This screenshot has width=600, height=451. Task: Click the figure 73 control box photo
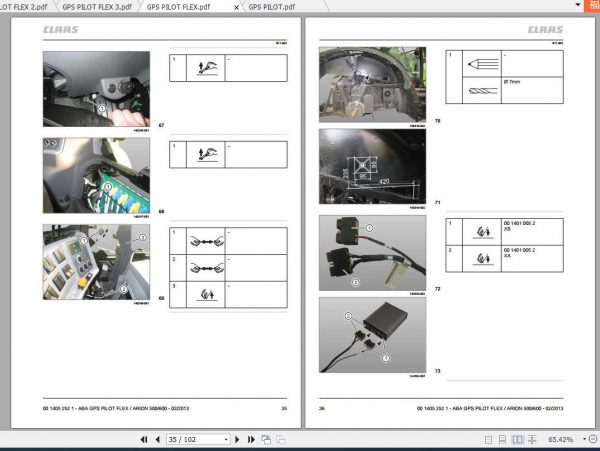(372, 335)
